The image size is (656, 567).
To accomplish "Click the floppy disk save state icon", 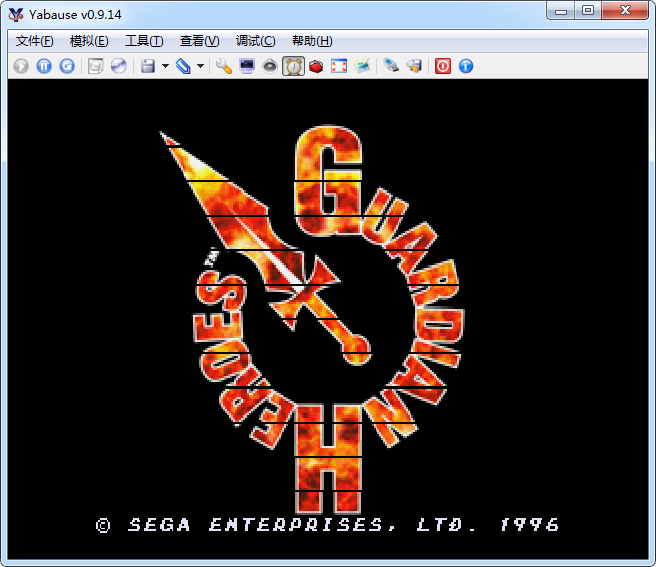I will point(148,66).
